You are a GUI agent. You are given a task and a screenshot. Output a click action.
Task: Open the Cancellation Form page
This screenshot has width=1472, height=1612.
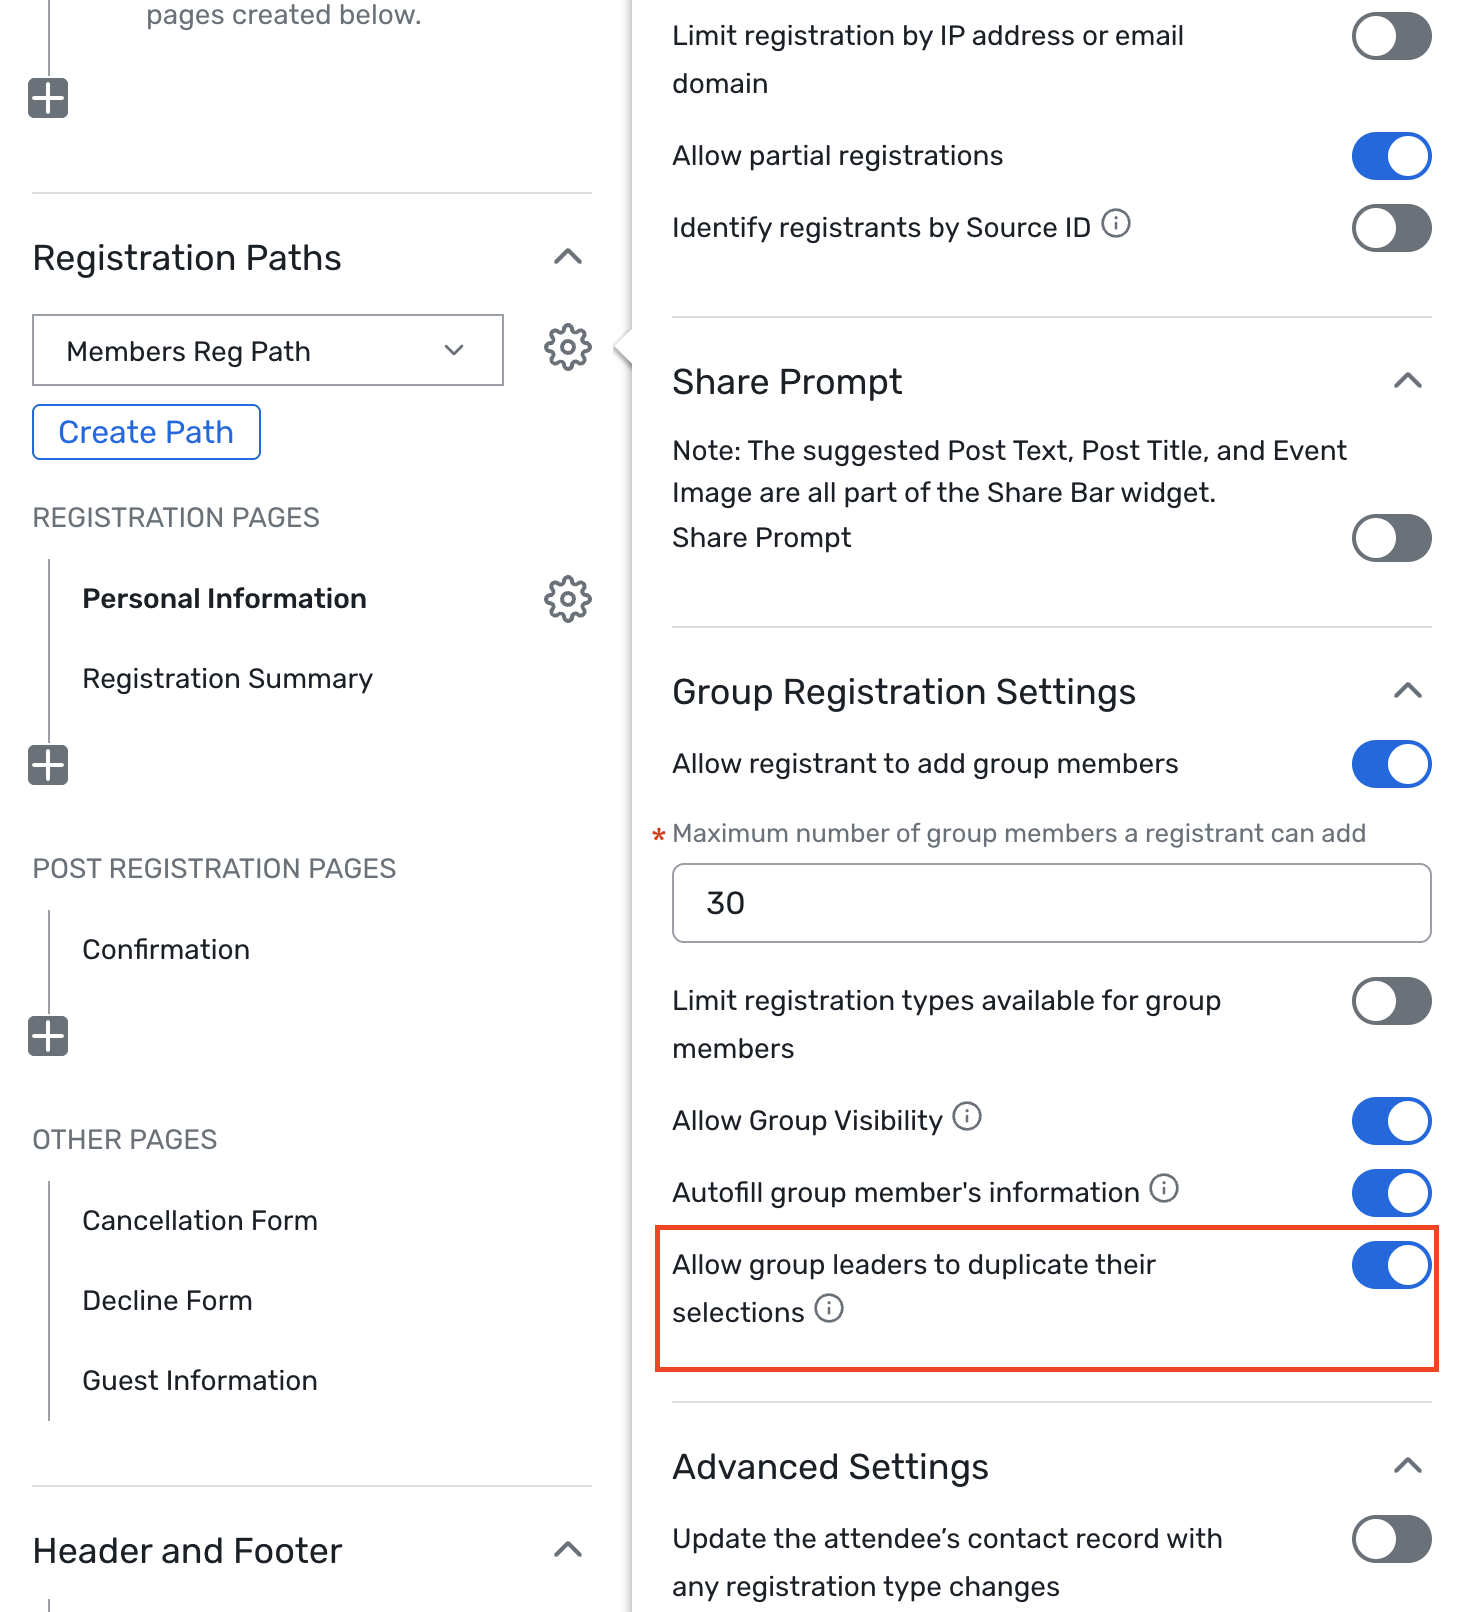click(x=200, y=1221)
